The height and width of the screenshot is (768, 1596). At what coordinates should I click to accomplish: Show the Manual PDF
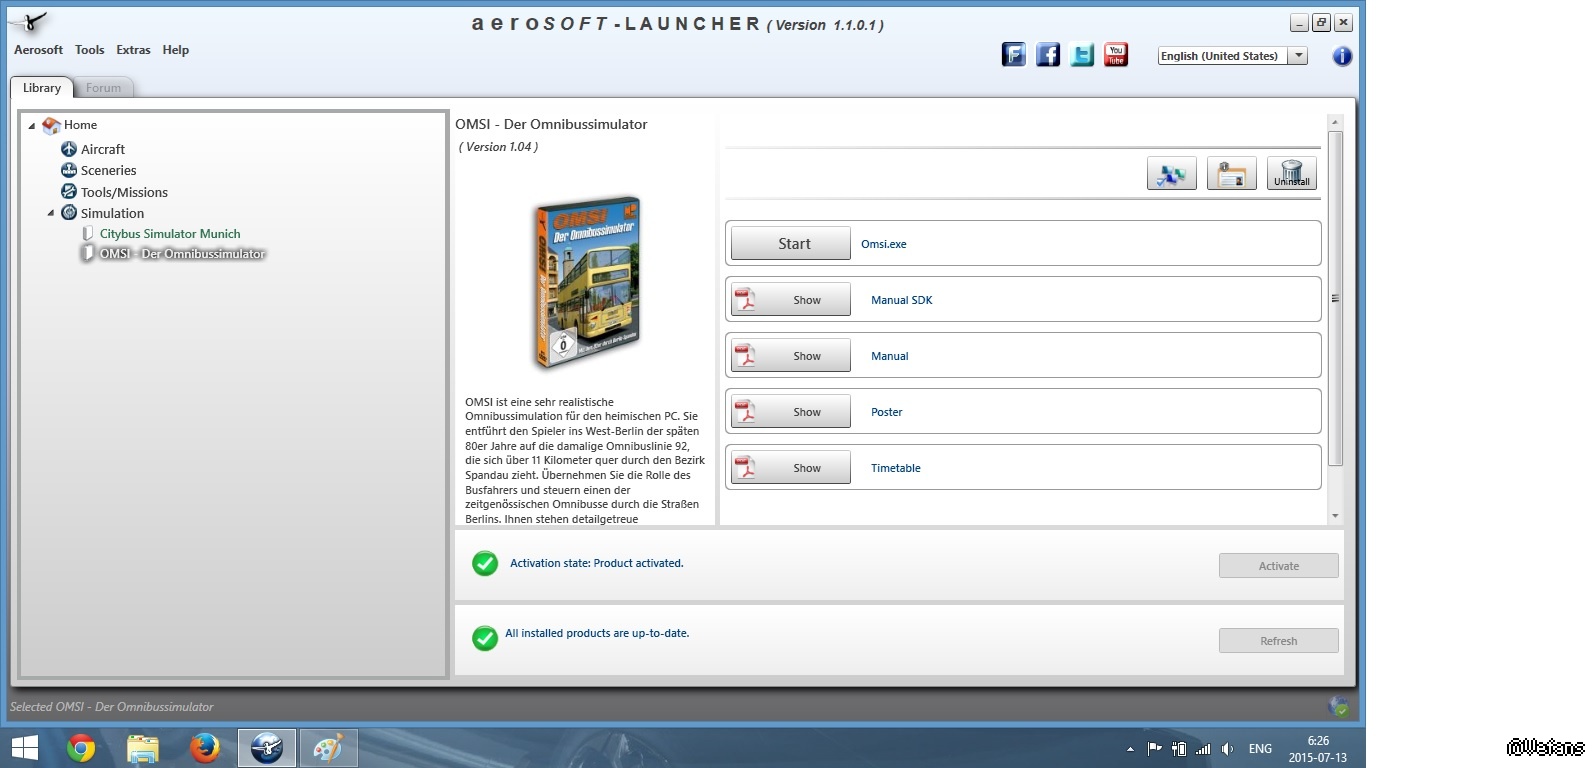[x=791, y=355]
